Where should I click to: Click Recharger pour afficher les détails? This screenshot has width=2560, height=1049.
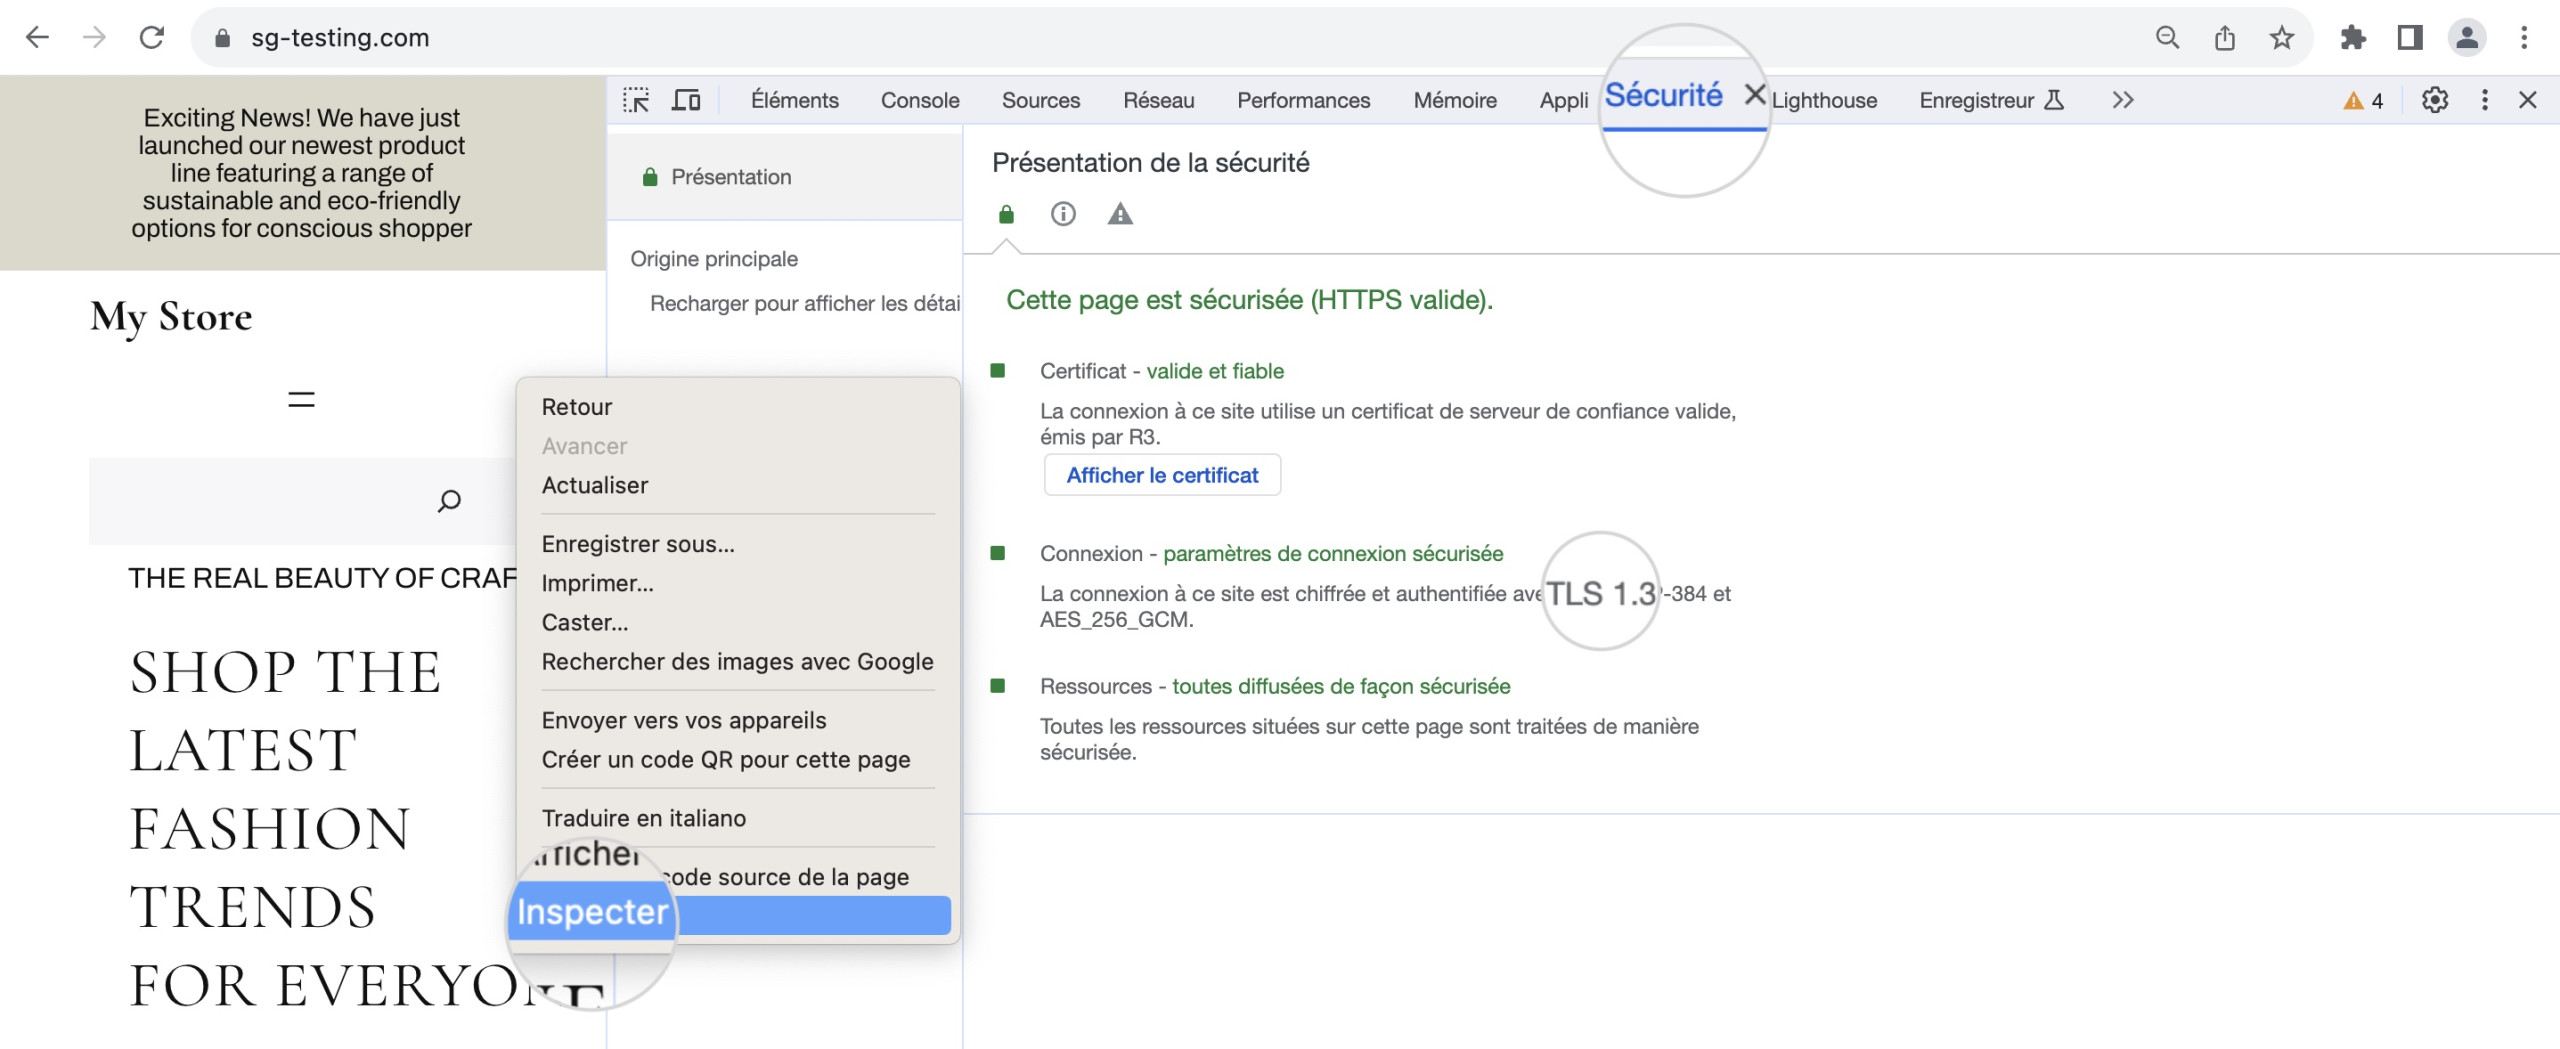[x=805, y=304]
